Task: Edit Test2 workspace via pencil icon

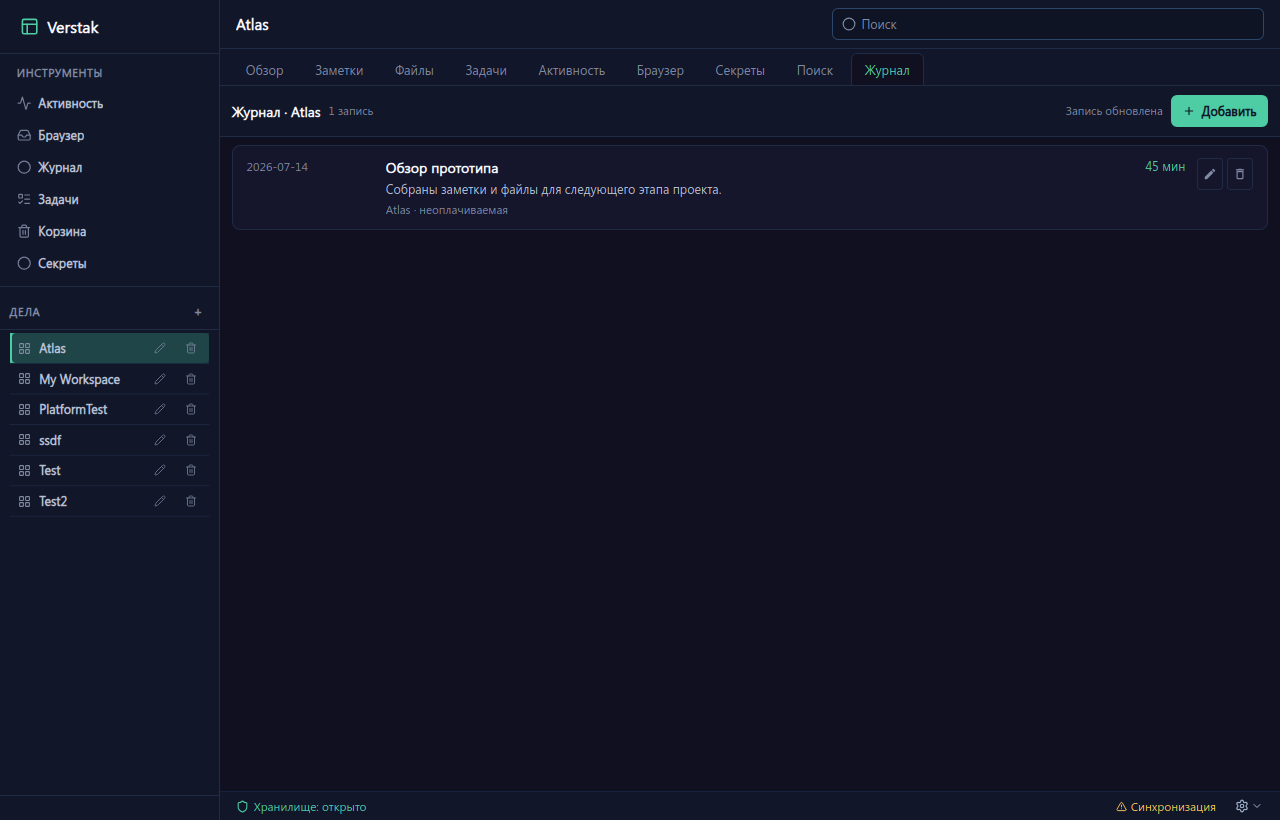Action: 160,501
